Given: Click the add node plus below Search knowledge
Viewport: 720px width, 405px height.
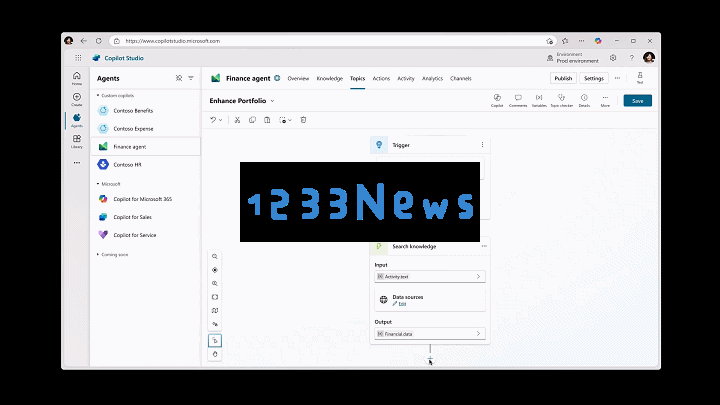Looking at the screenshot, I should tap(430, 358).
